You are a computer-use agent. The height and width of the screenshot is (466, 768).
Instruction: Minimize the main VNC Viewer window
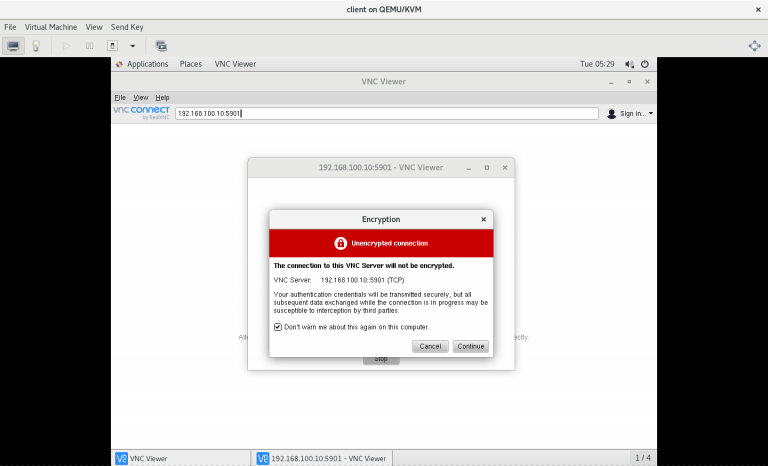pos(611,82)
